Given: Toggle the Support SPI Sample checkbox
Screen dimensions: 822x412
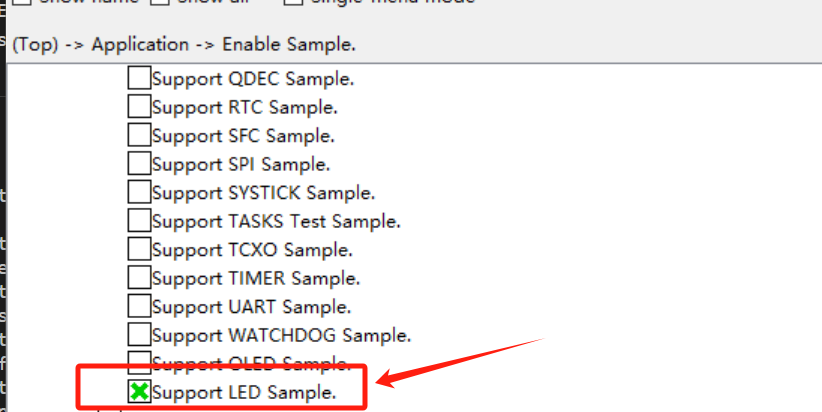Looking at the screenshot, I should pyautogui.click(x=139, y=163).
